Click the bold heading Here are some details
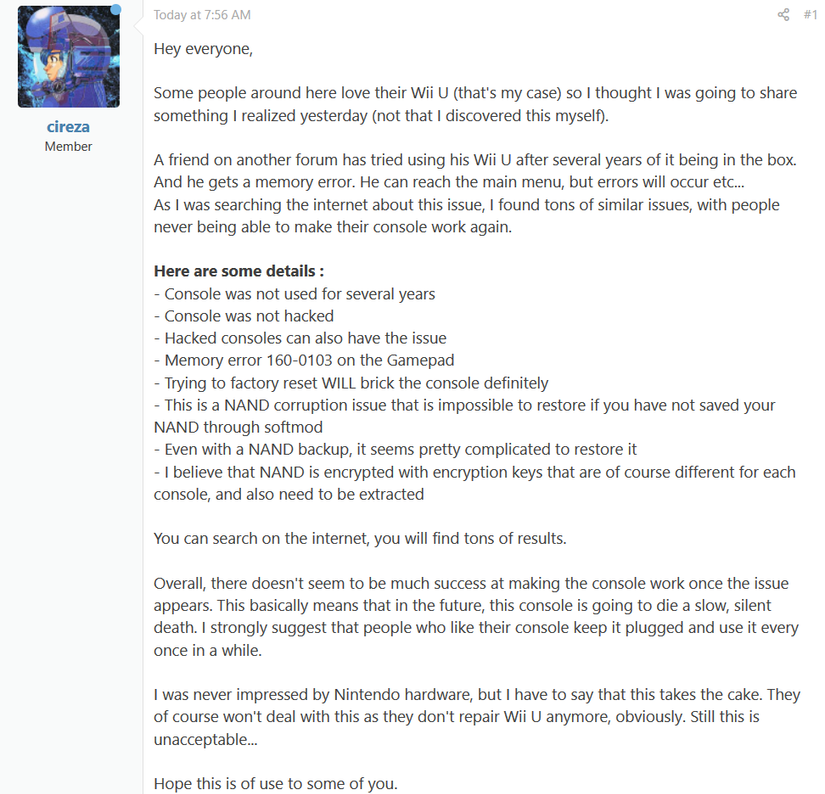Image resolution: width=825 pixels, height=794 pixels. [224, 270]
